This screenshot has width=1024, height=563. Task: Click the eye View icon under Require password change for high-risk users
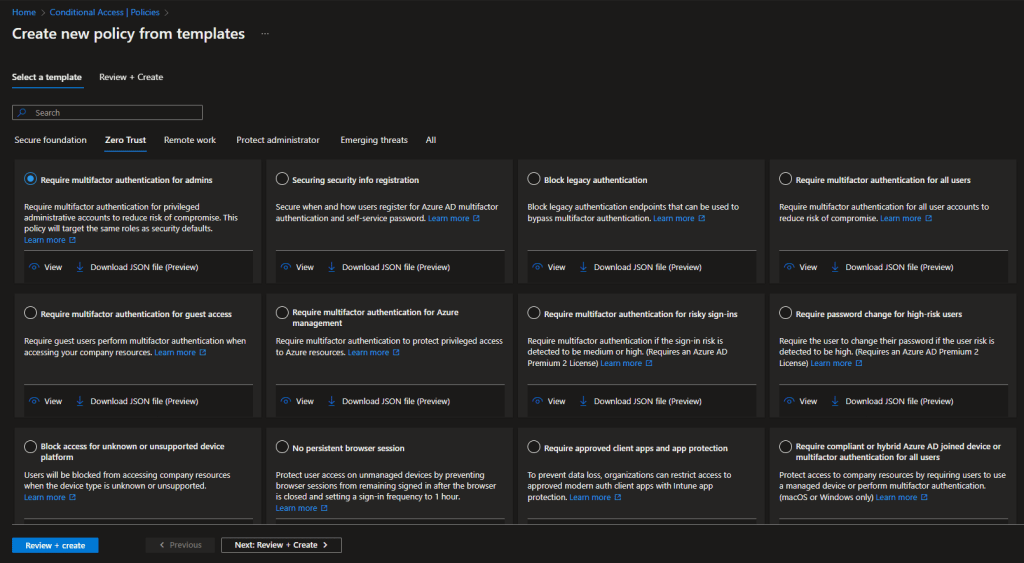pos(790,401)
